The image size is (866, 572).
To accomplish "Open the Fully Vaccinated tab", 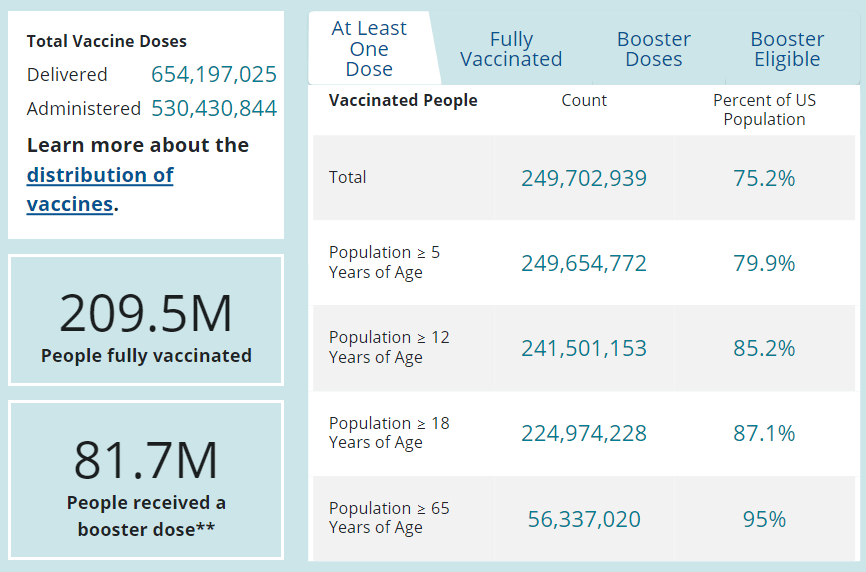I will [511, 49].
